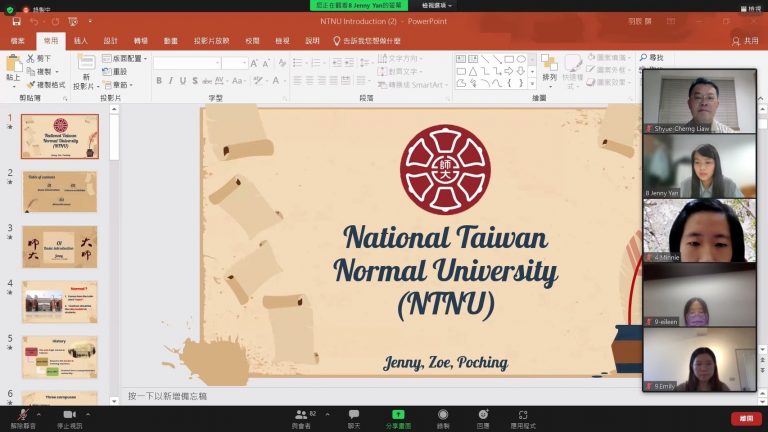Toggle Underline text formatting

pyautogui.click(x=185, y=81)
